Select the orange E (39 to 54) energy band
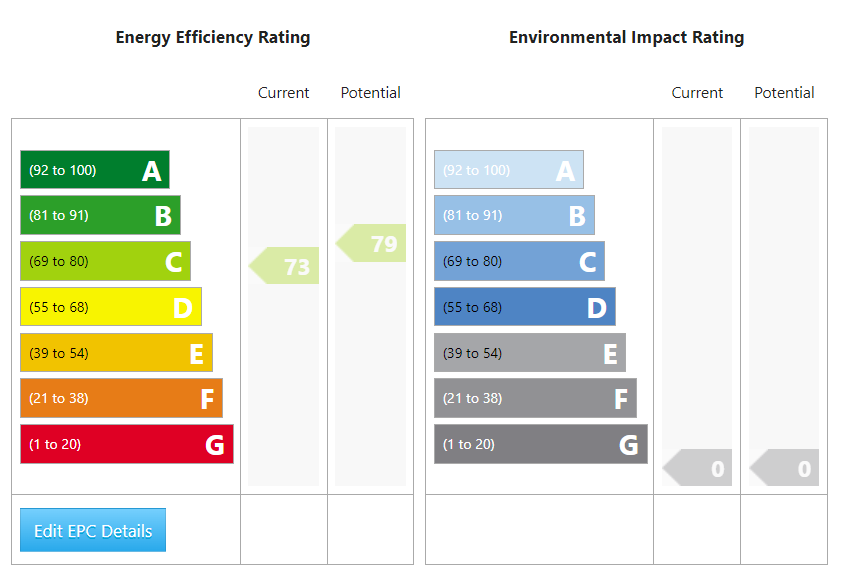 [x=116, y=353]
